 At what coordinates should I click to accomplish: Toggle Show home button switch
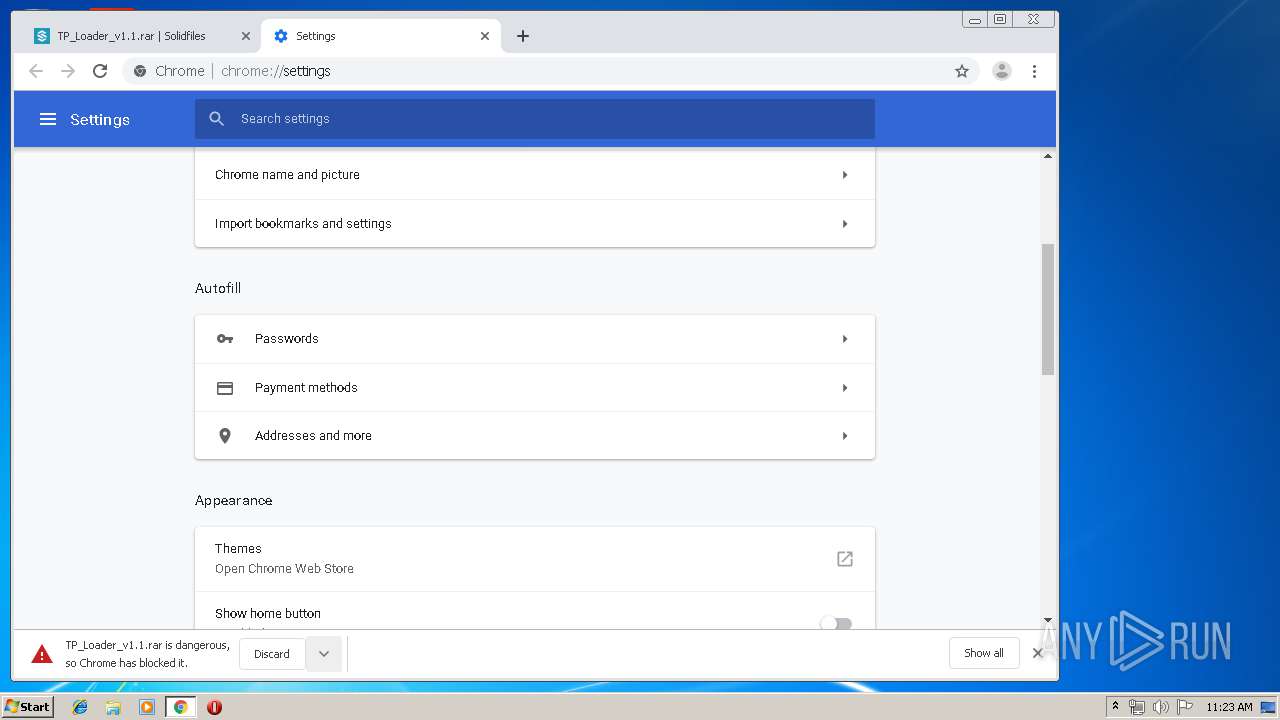(x=836, y=624)
